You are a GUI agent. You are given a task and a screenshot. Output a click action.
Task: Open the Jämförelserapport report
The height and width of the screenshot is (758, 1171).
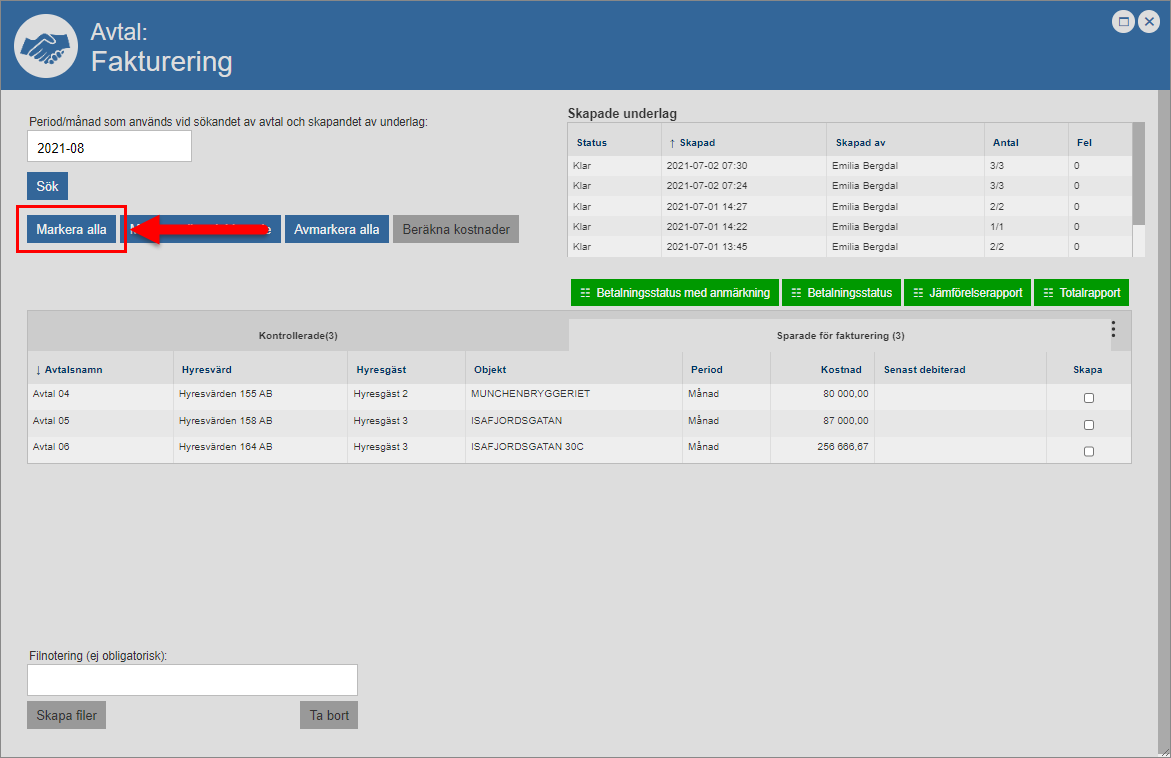pyautogui.click(x=967, y=293)
